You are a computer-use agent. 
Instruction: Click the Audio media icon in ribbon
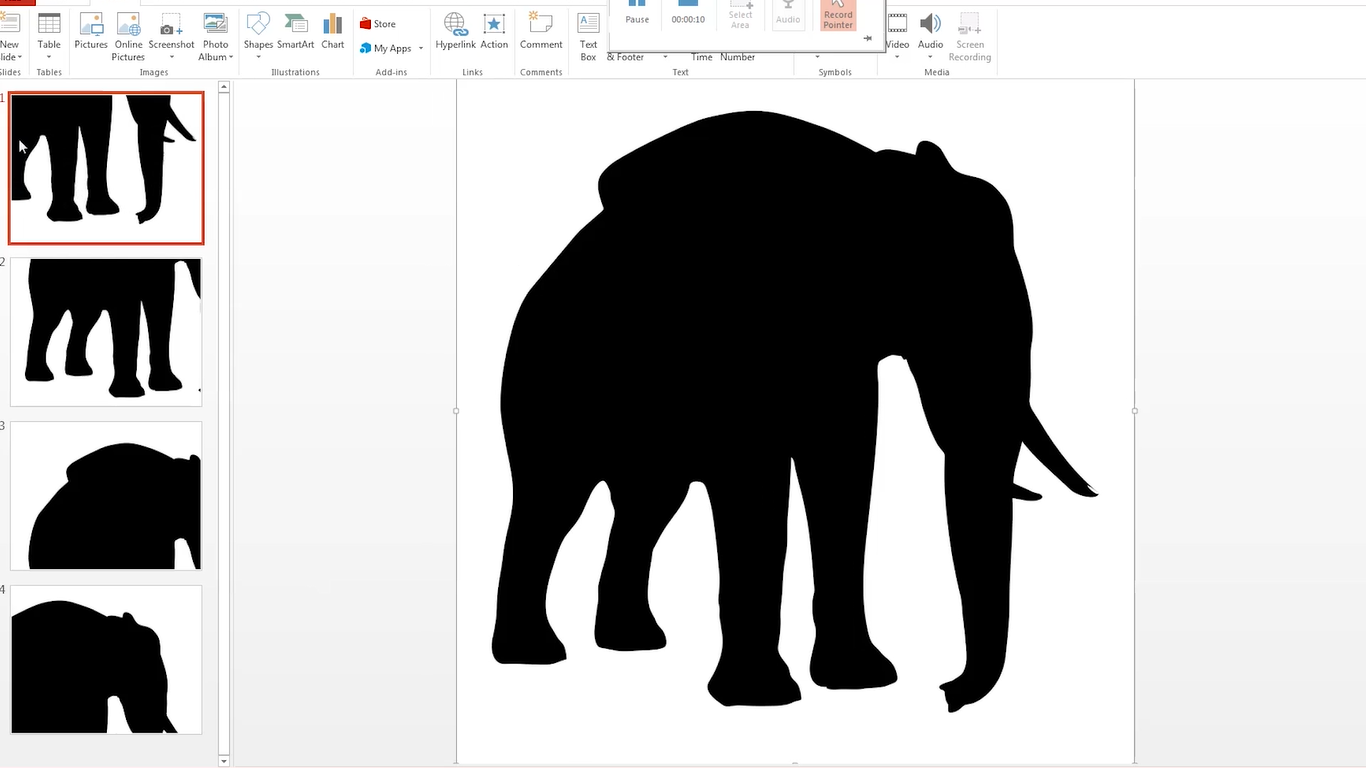click(930, 24)
